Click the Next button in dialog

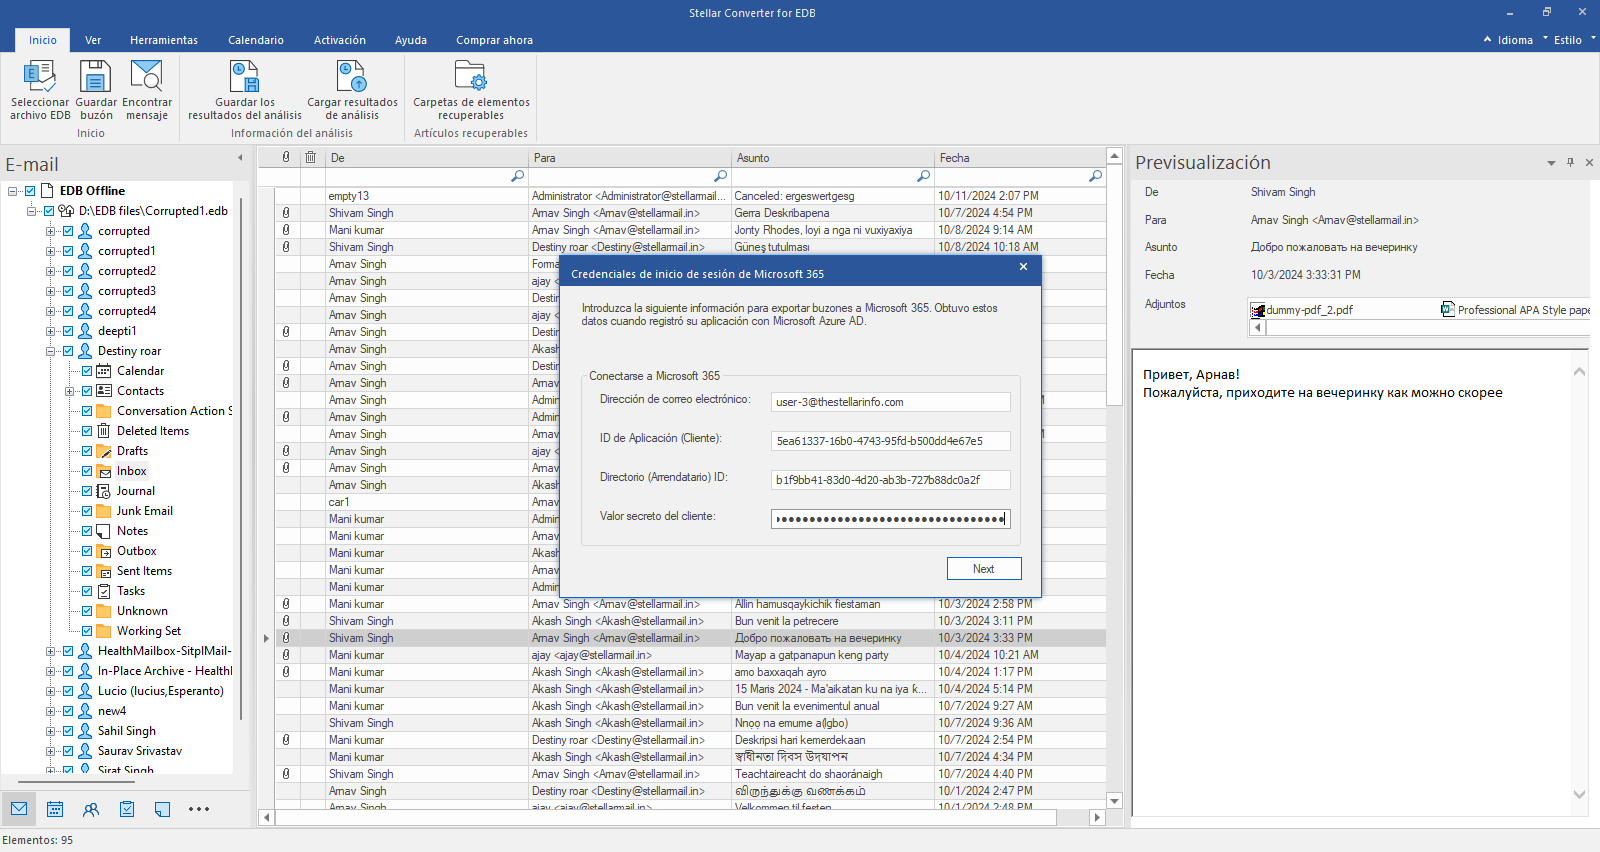coord(984,569)
